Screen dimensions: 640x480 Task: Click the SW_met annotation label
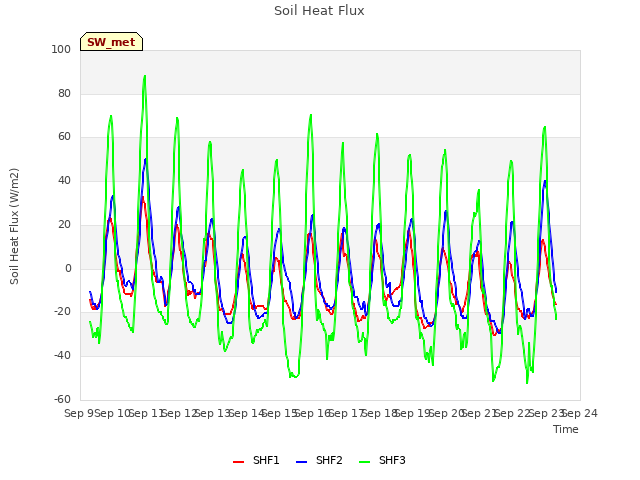111,42
